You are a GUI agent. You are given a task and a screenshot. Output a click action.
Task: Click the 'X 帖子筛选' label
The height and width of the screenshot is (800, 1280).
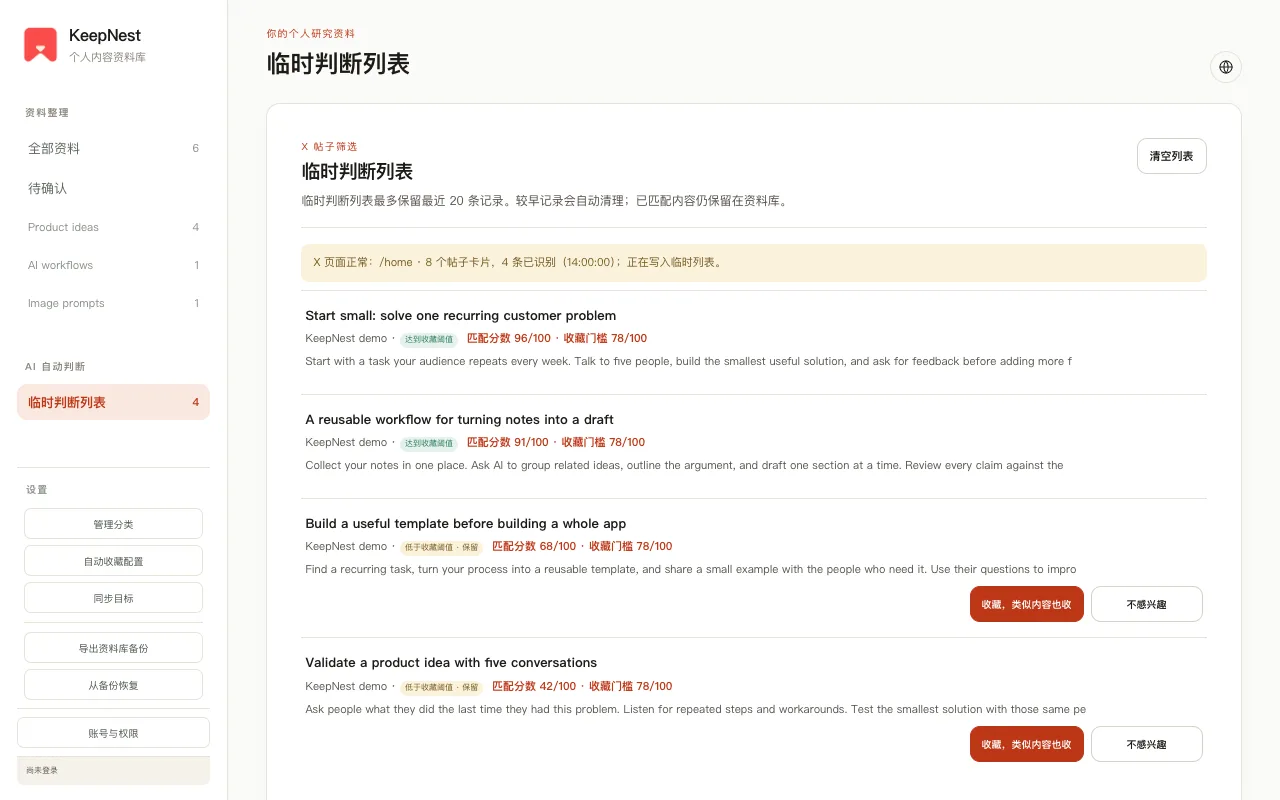click(x=329, y=146)
